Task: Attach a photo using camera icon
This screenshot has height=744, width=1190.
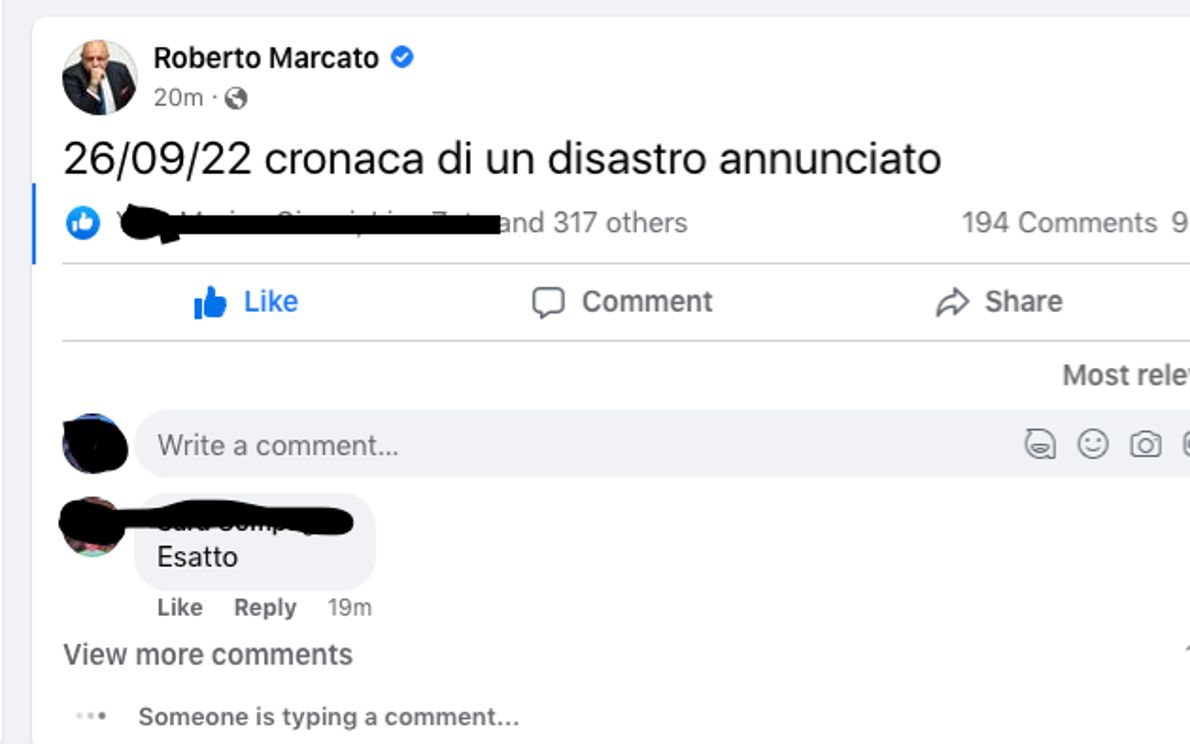Action: (x=1145, y=444)
